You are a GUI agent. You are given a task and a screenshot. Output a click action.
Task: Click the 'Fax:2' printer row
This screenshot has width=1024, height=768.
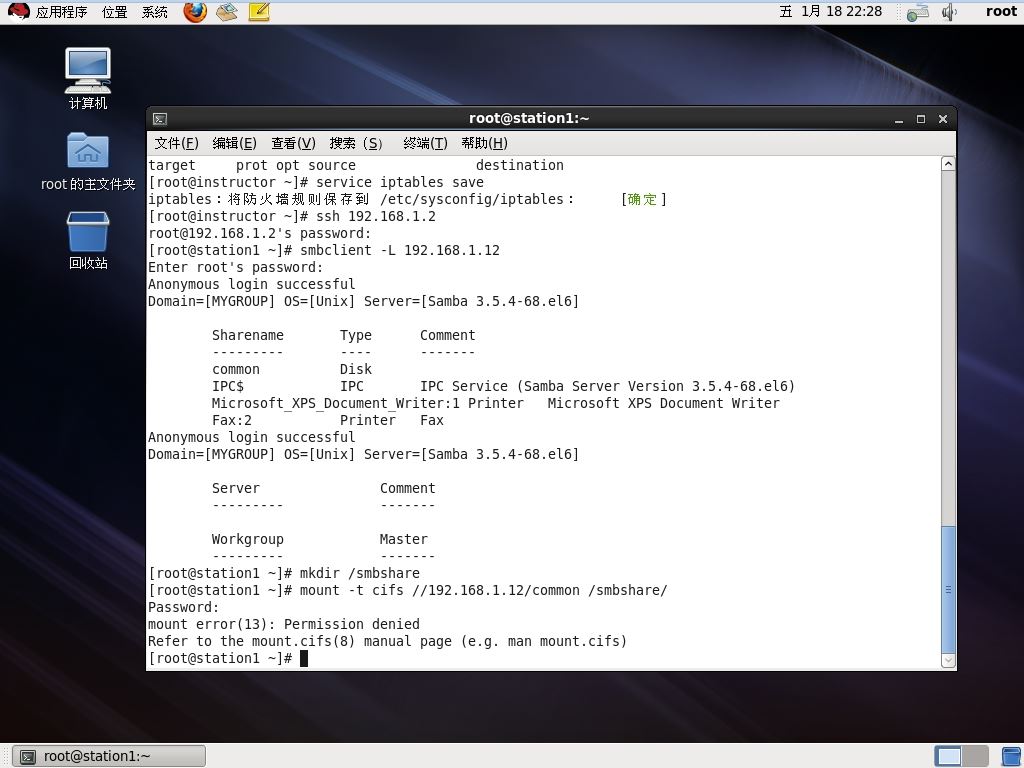point(328,421)
